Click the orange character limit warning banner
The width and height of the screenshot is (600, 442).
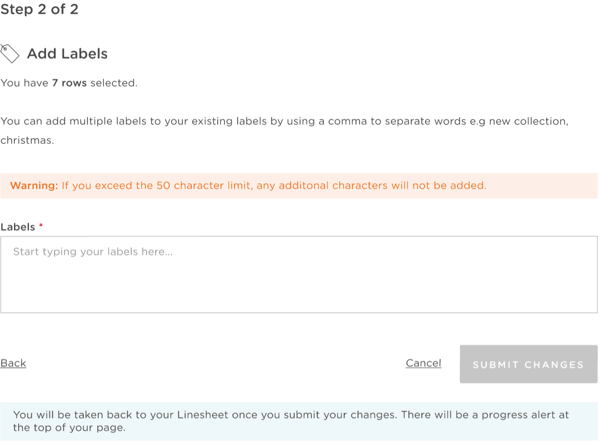click(299, 186)
